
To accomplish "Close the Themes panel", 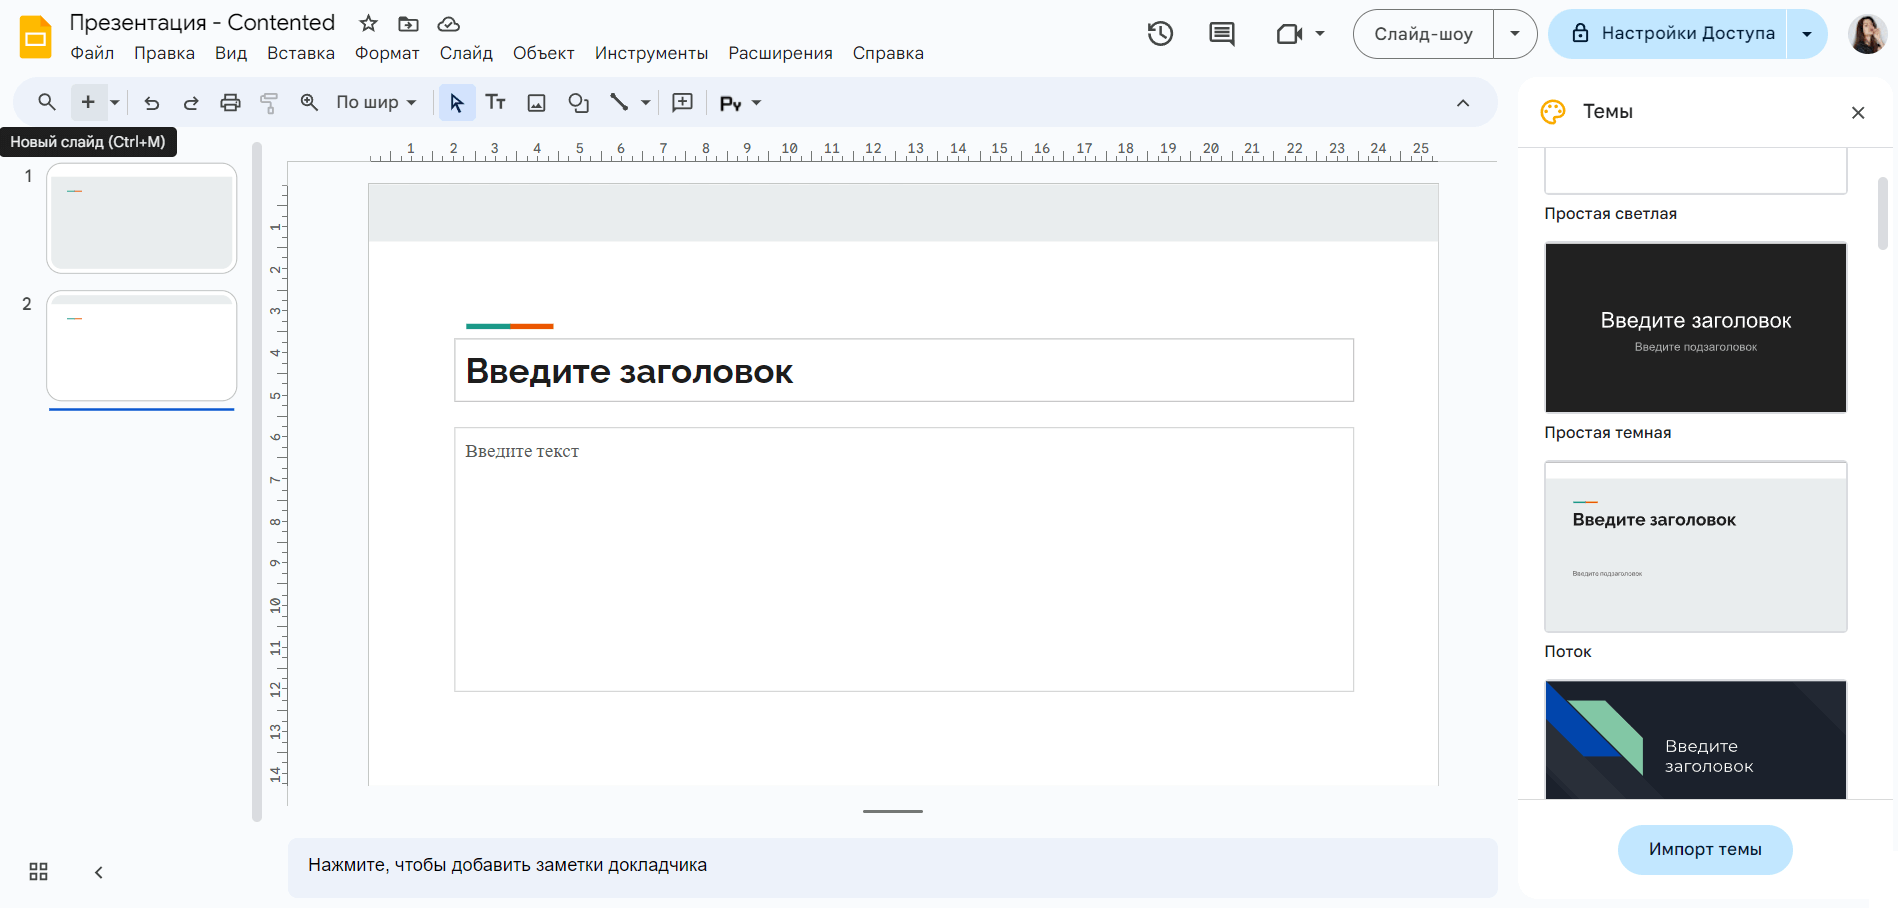I will pyautogui.click(x=1858, y=113).
